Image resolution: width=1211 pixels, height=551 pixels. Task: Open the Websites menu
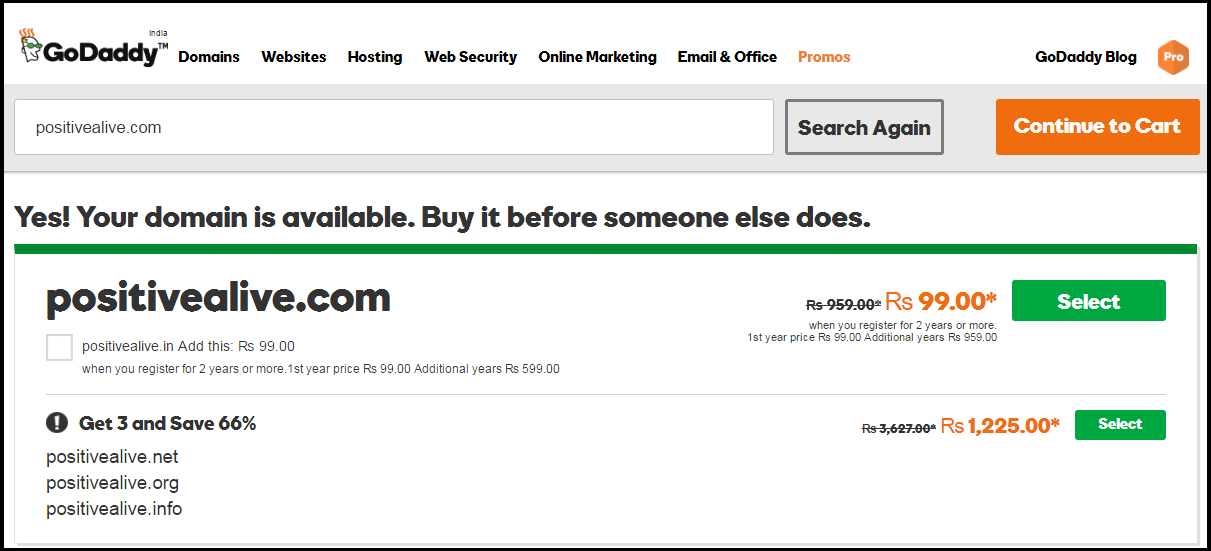(x=294, y=57)
